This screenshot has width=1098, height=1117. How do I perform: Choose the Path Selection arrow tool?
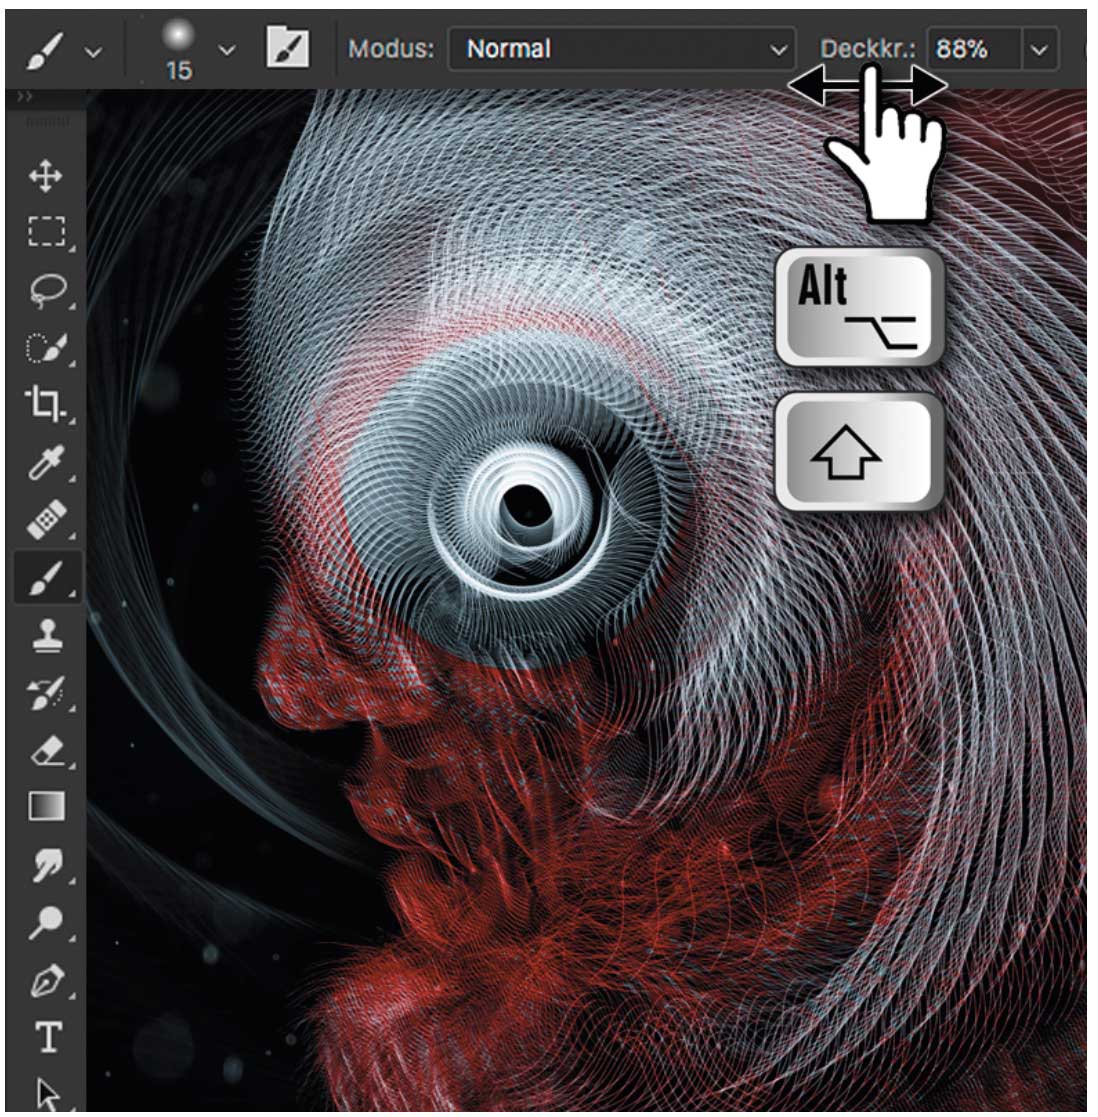click(x=48, y=1093)
